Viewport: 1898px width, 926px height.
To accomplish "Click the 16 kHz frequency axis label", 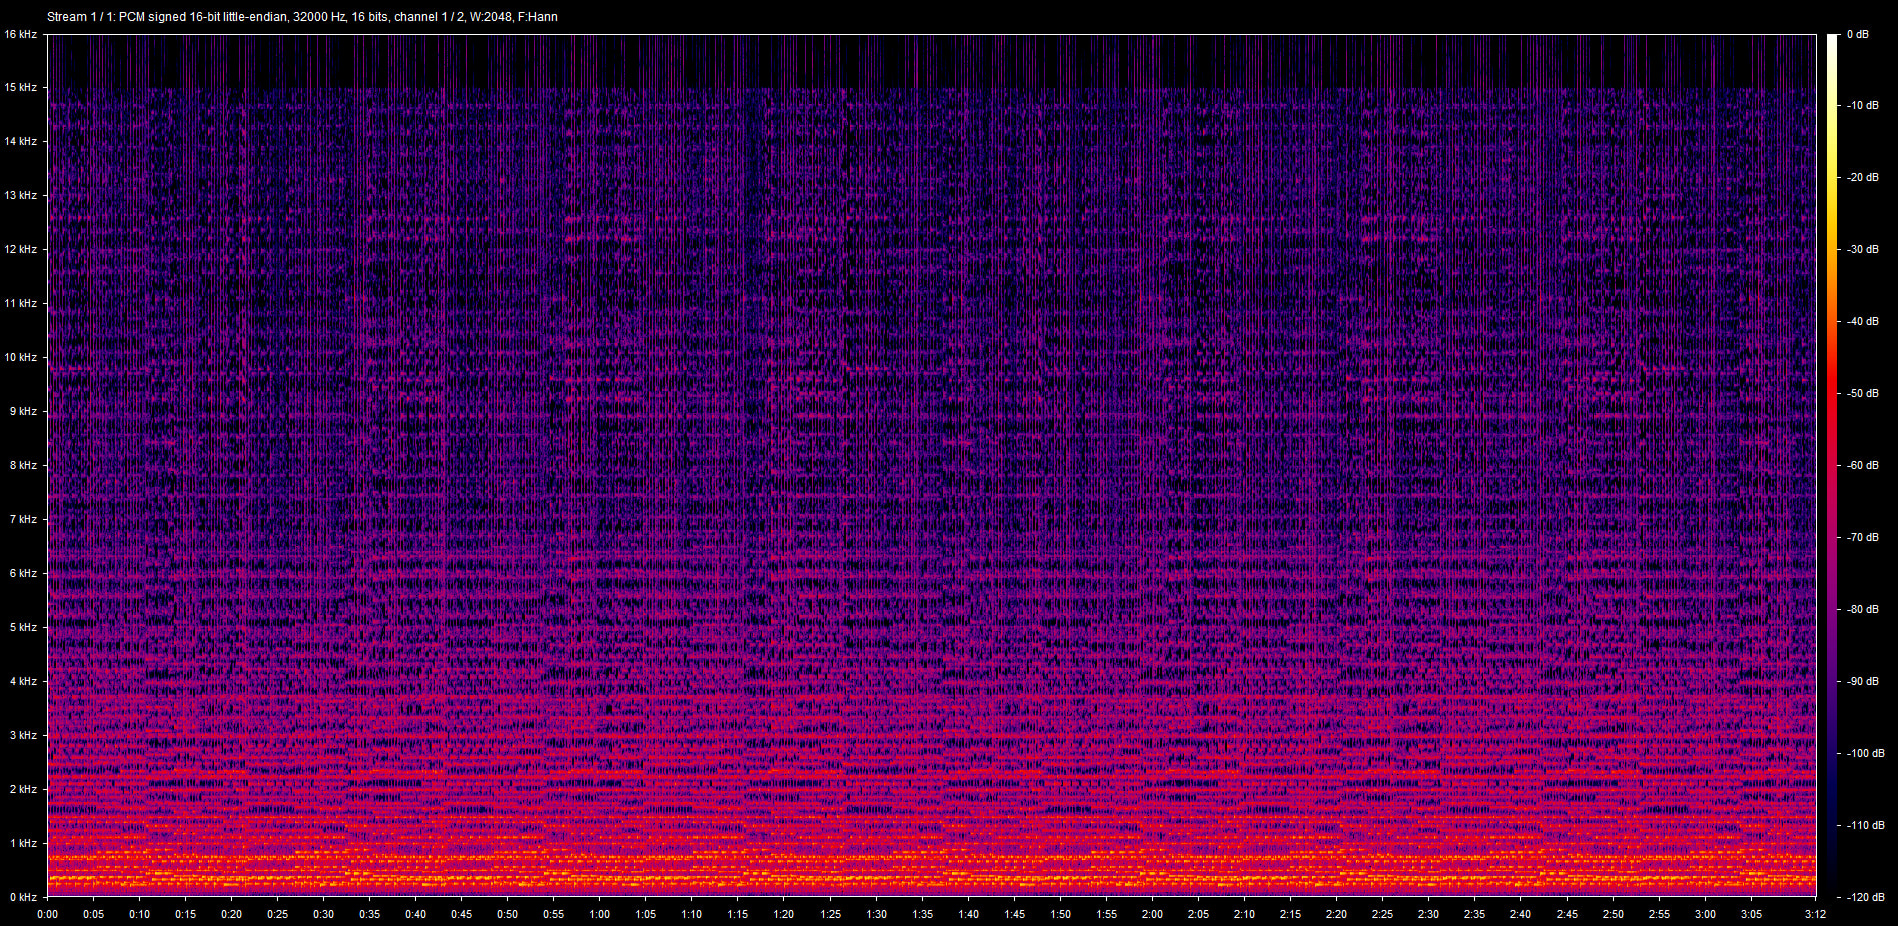I will 20,34.
